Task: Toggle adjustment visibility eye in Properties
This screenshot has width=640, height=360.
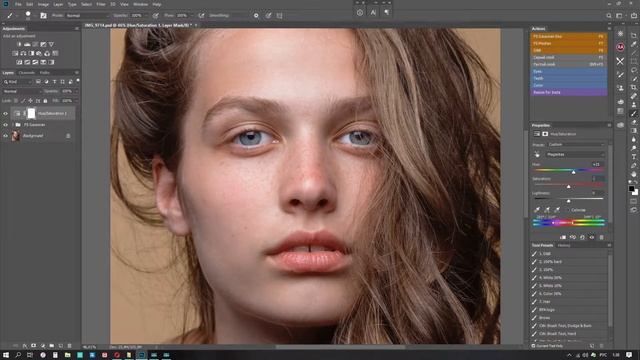Action: point(592,237)
